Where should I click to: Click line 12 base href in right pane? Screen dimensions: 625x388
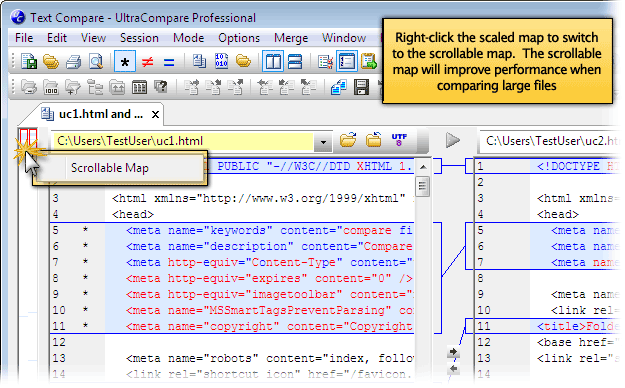[578, 342]
